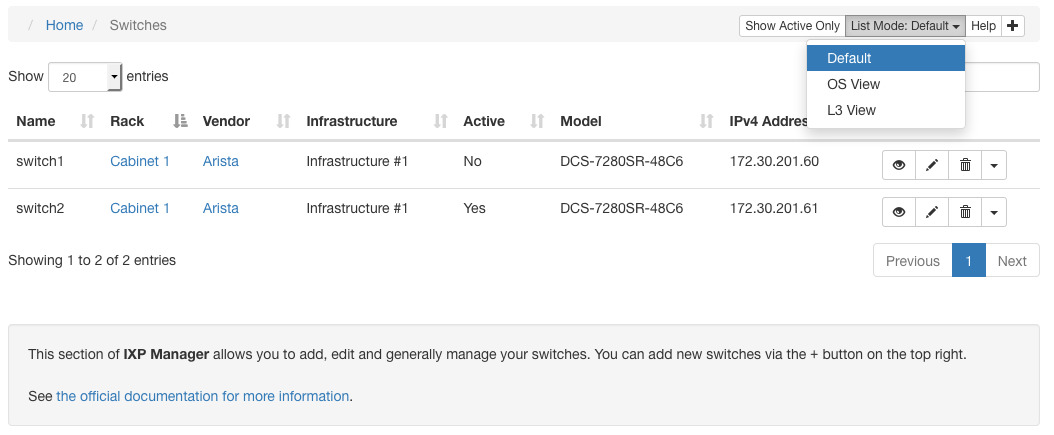Open switch2 more-actions dropdown caret

pyautogui.click(x=994, y=212)
